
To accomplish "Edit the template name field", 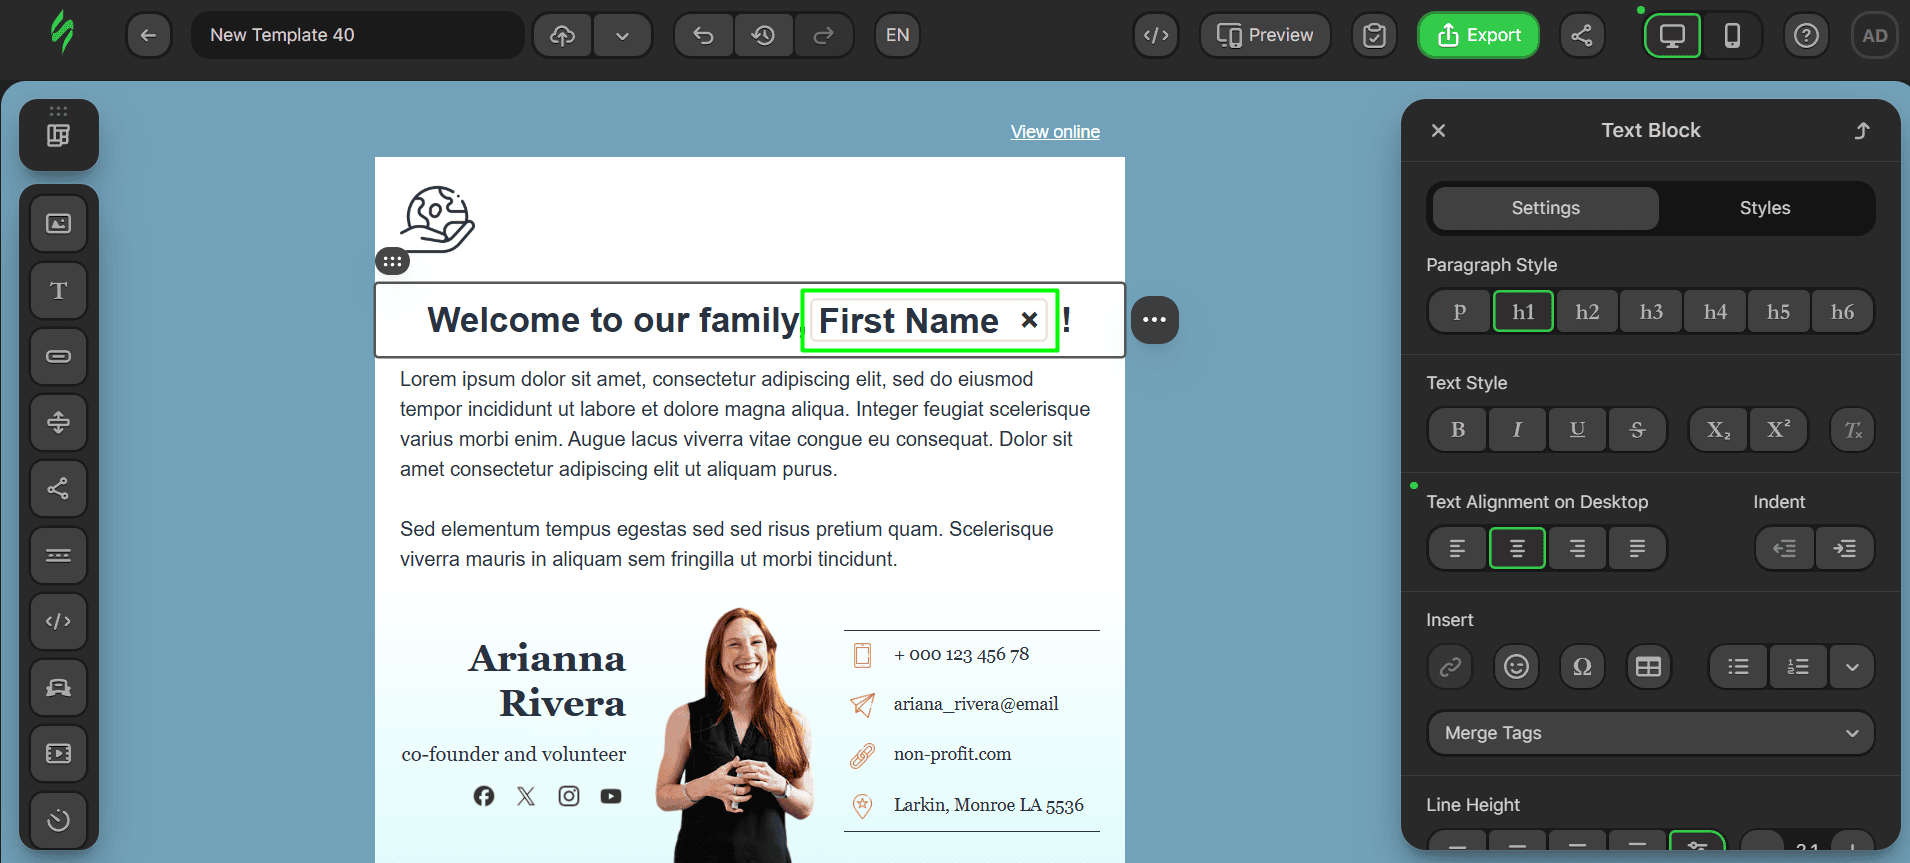I will point(357,35).
